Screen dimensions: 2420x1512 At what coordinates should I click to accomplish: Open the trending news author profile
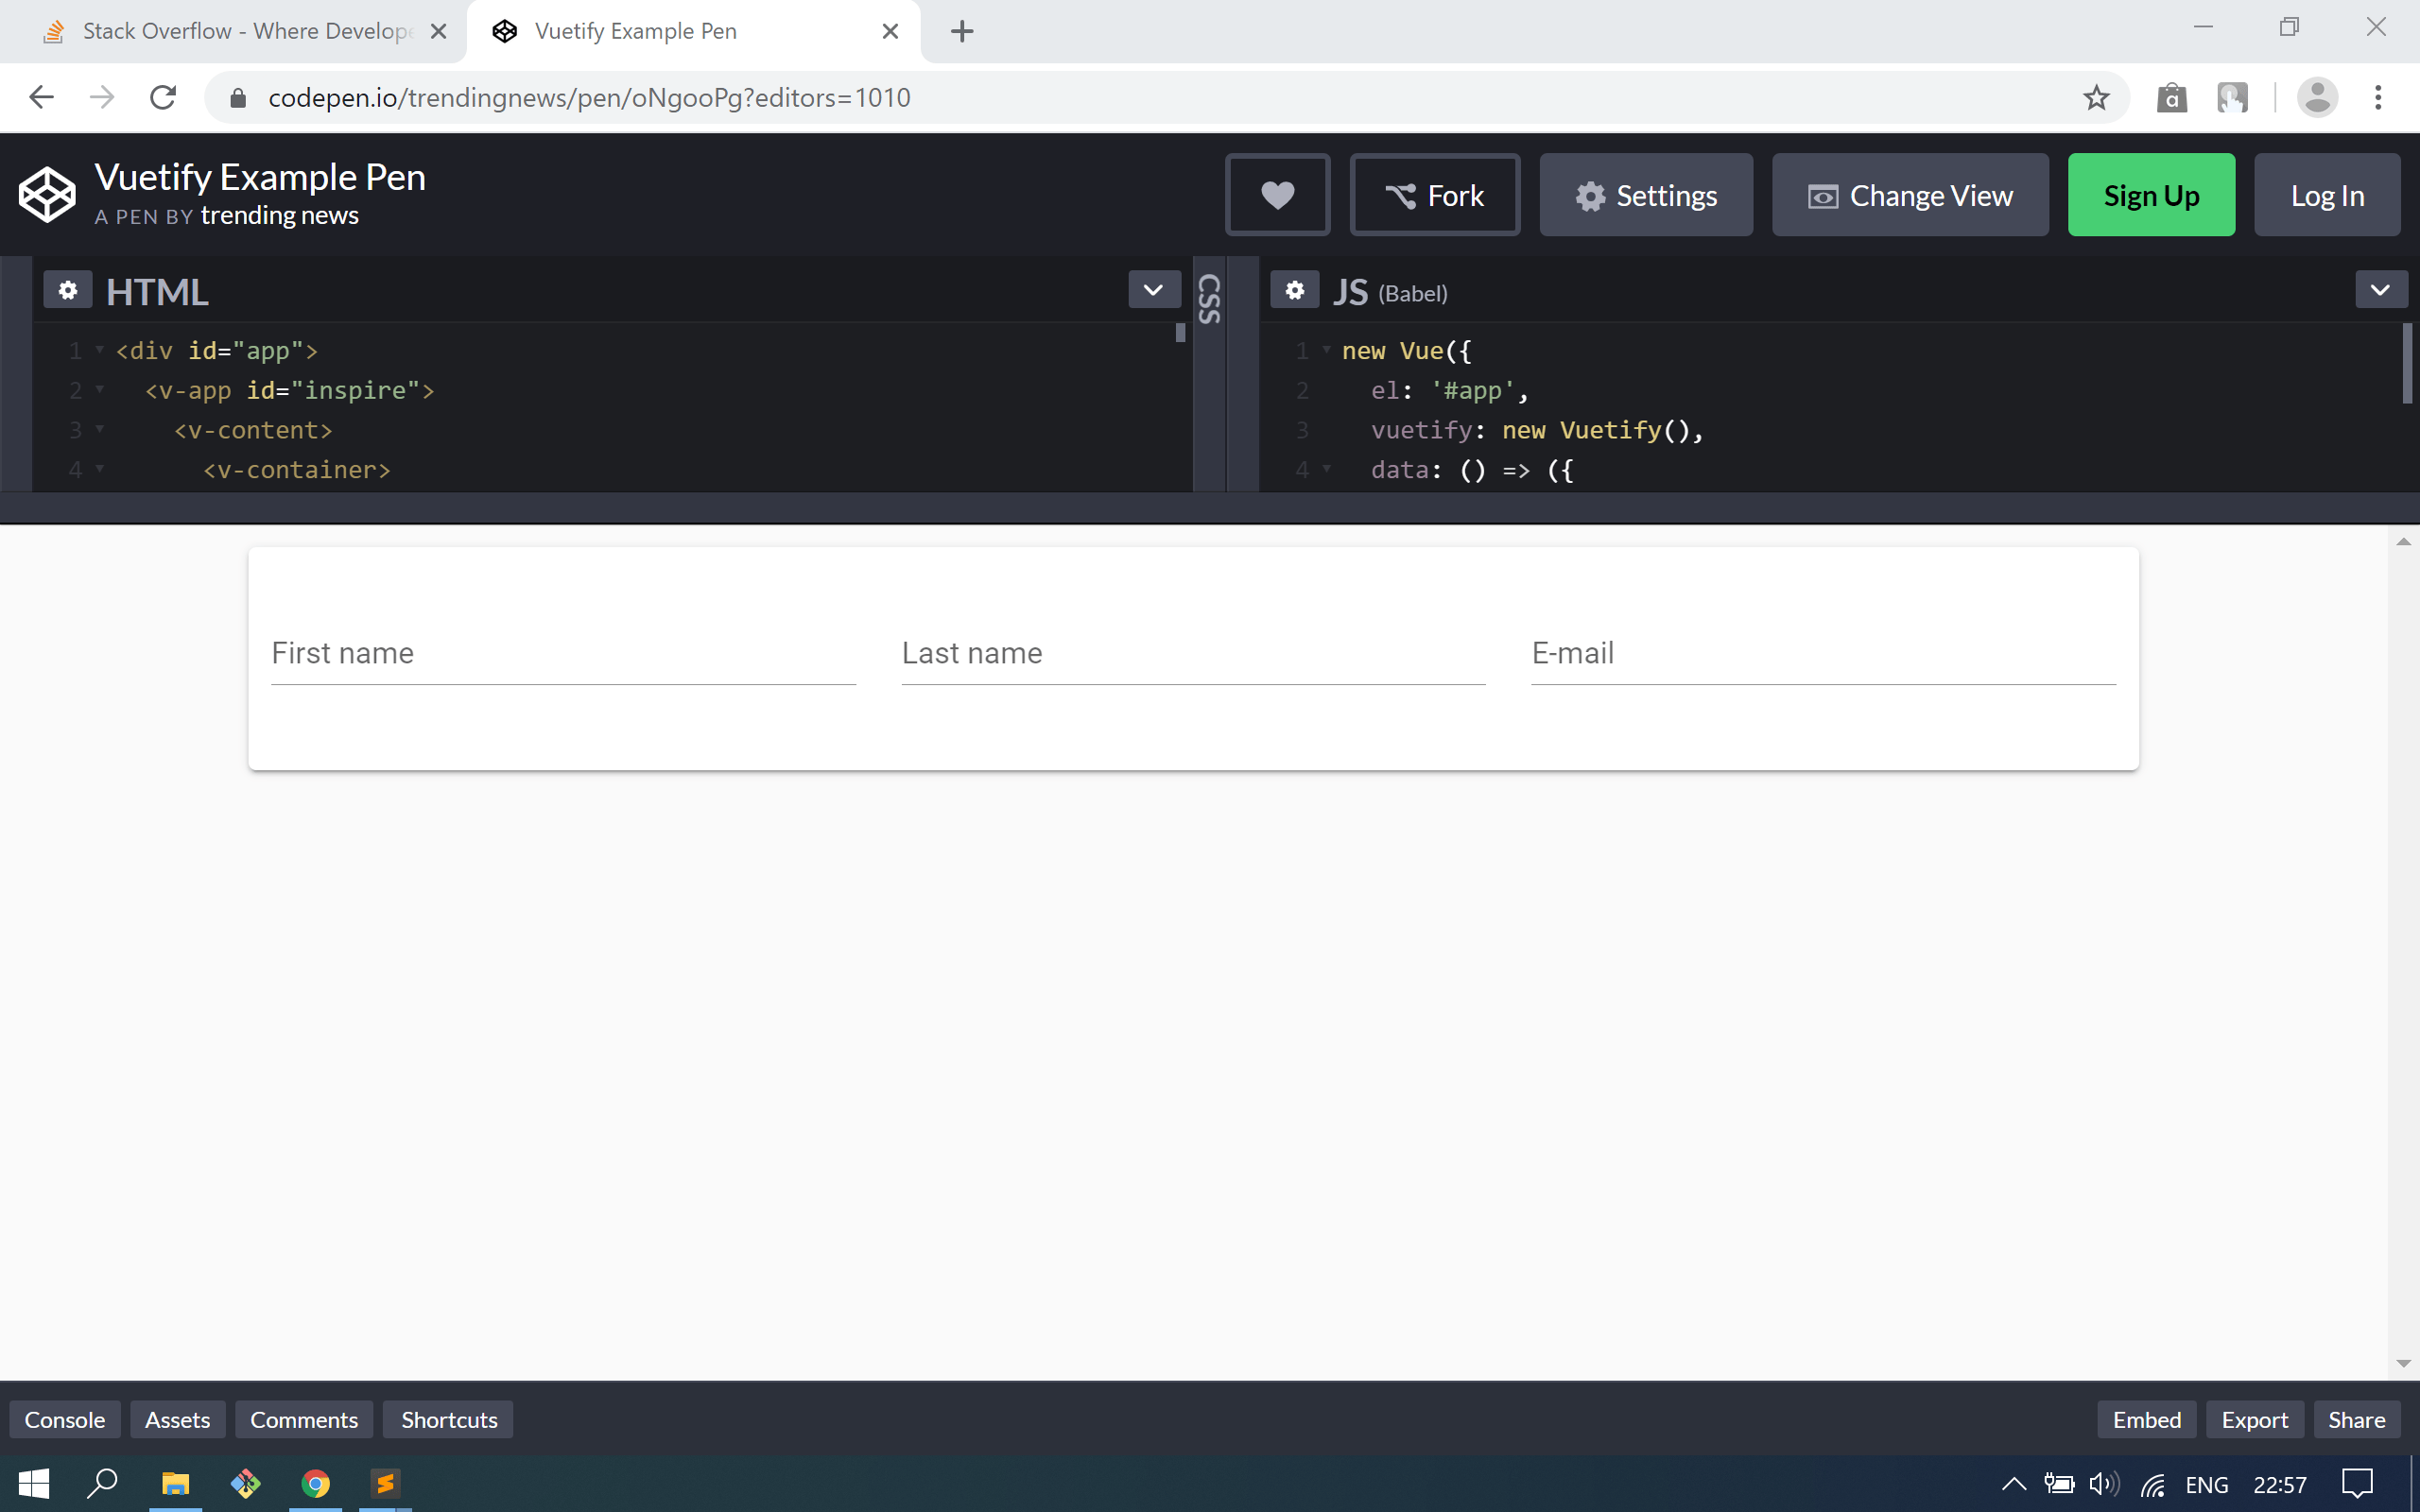coord(279,215)
